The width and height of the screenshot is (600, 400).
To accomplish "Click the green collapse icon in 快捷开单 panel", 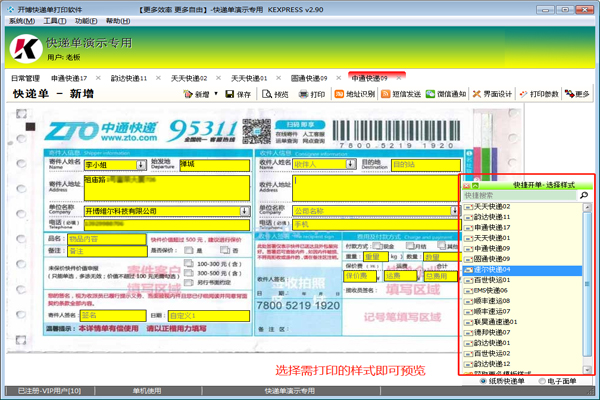I will point(475,186).
